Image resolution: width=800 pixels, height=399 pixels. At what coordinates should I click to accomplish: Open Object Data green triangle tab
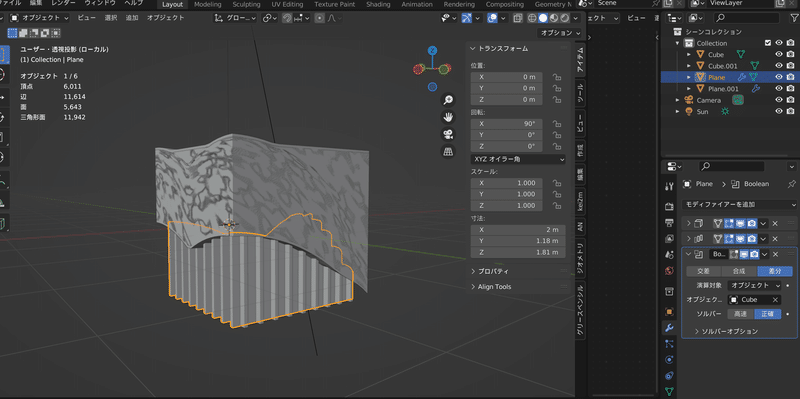click(x=669, y=391)
